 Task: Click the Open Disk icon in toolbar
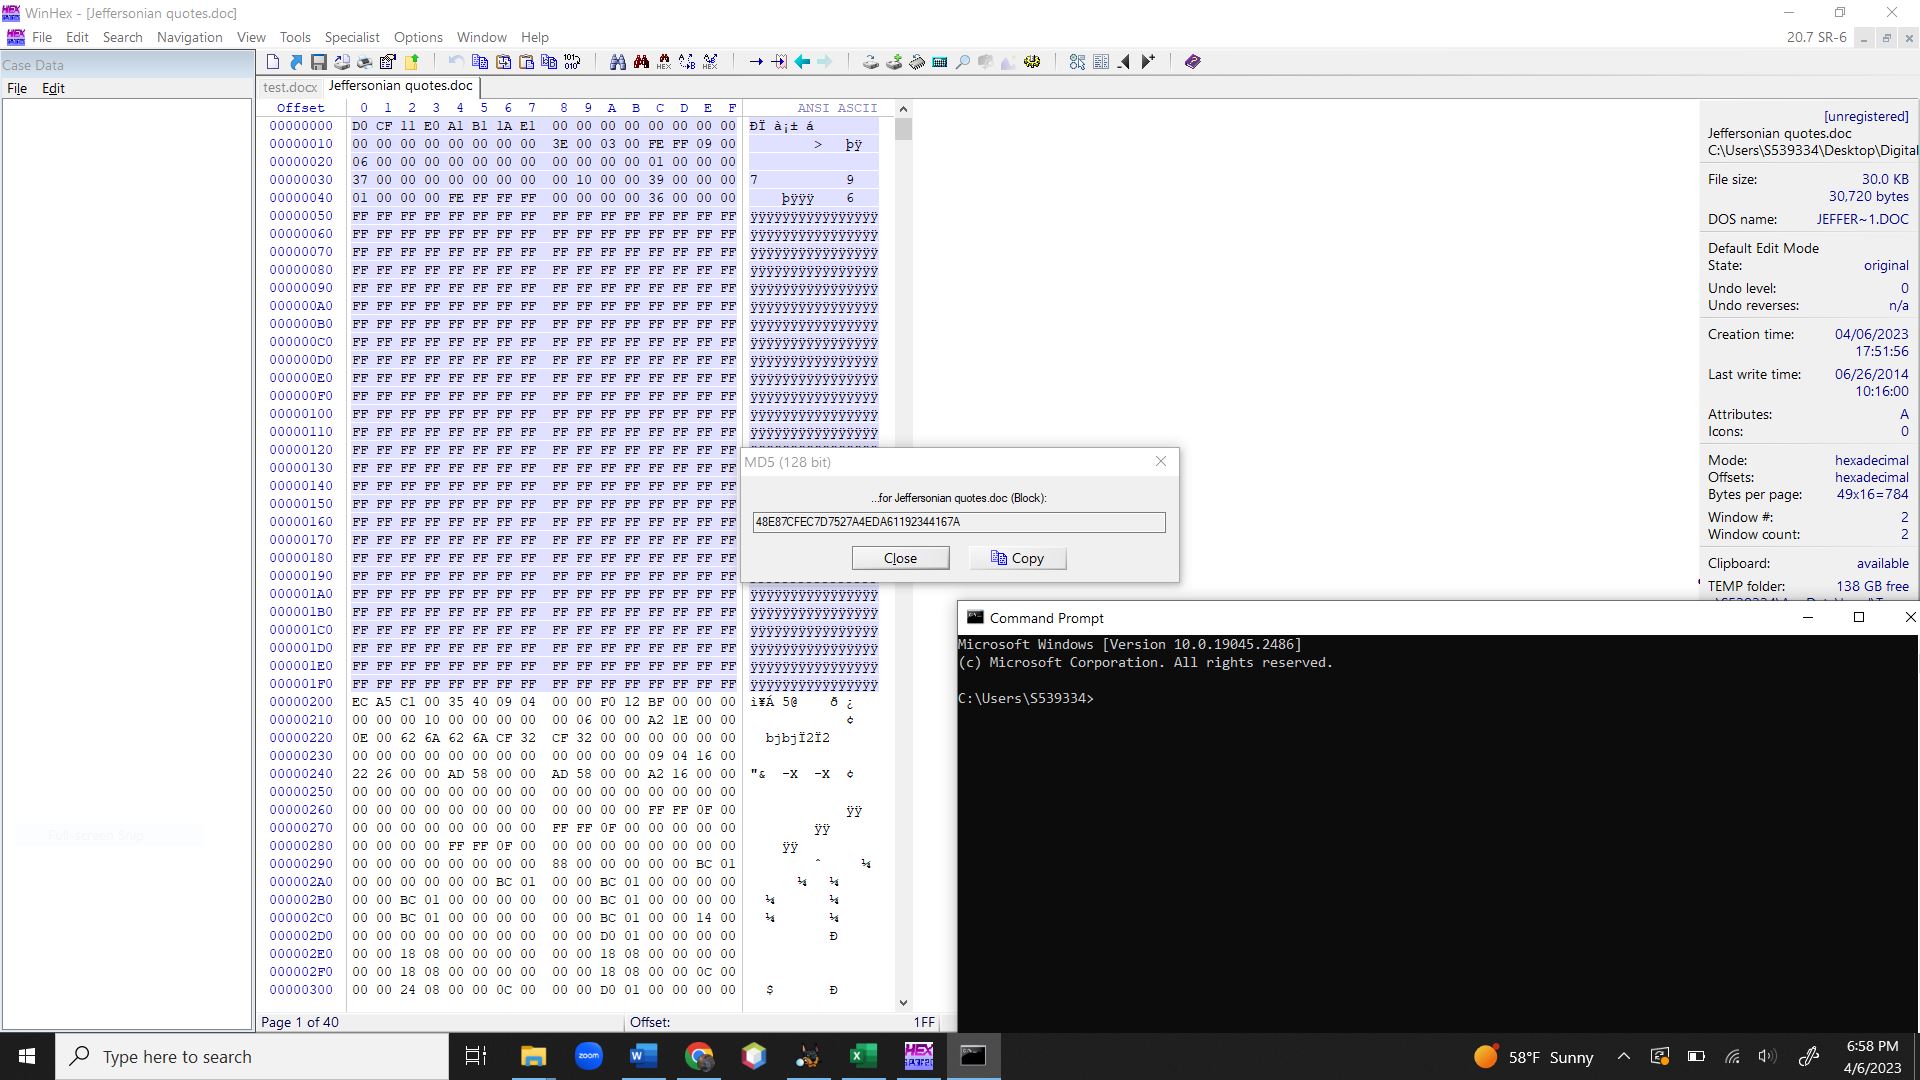click(871, 62)
